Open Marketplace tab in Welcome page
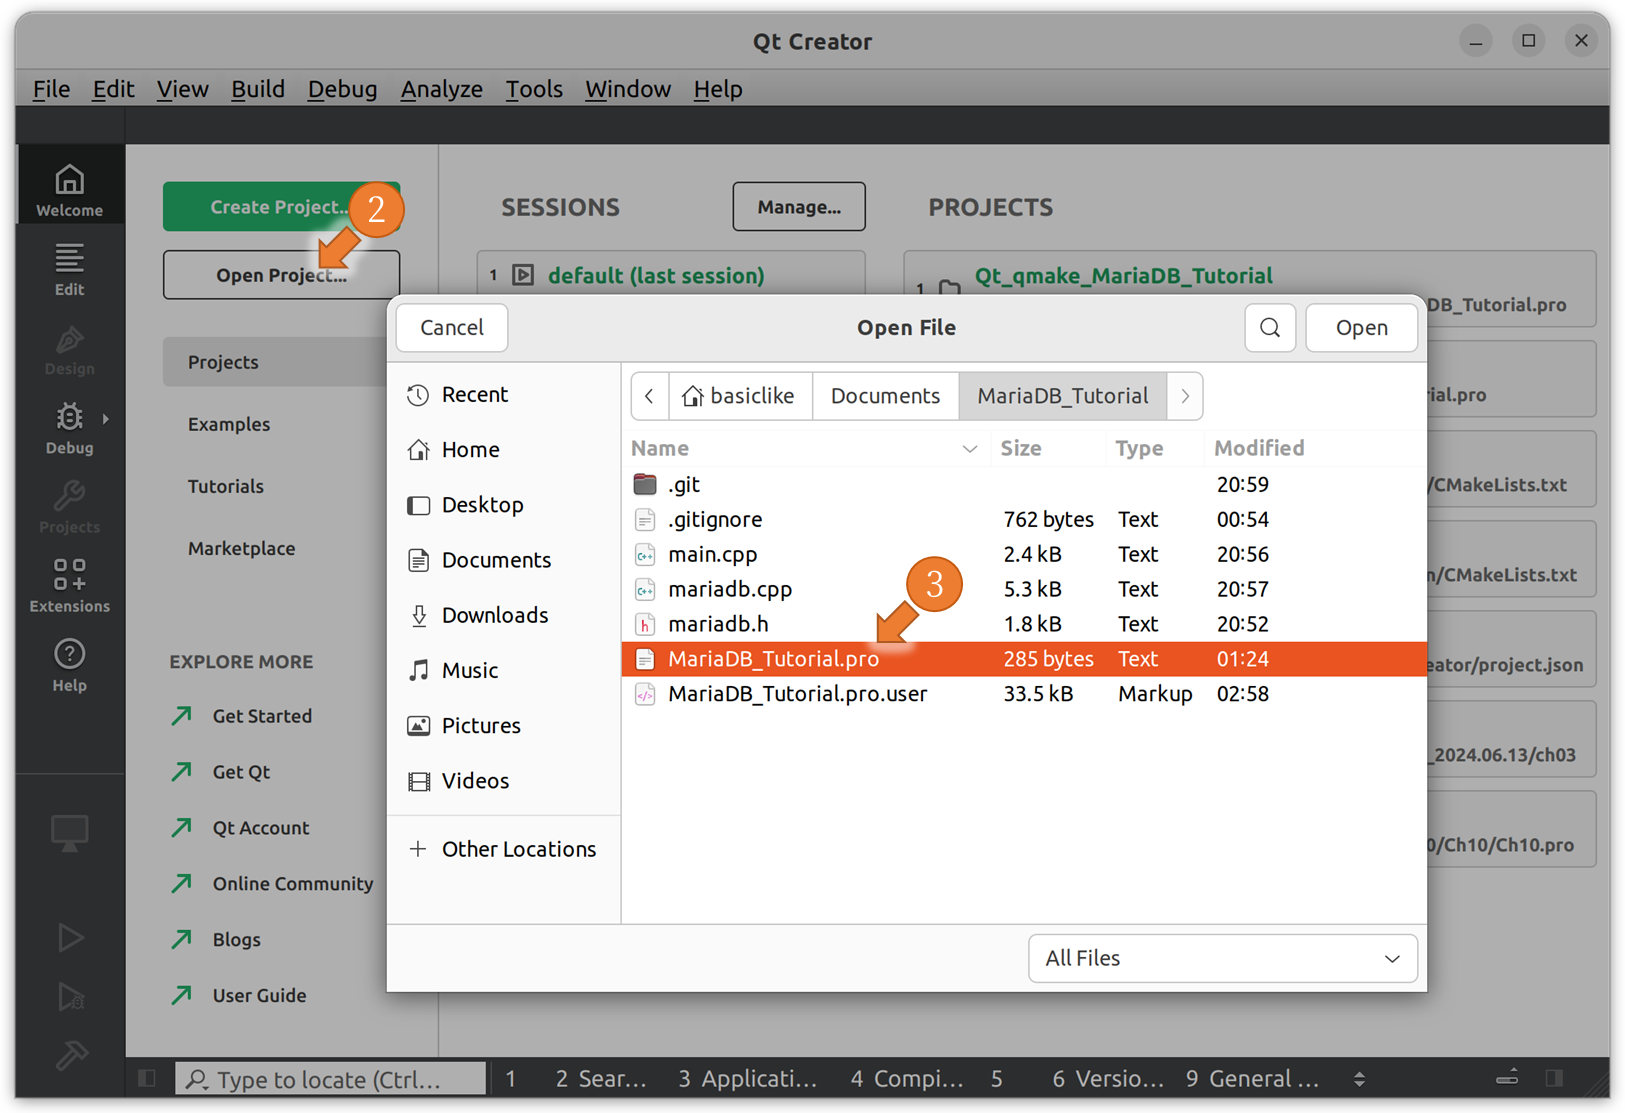The width and height of the screenshot is (1625, 1113). 242,548
